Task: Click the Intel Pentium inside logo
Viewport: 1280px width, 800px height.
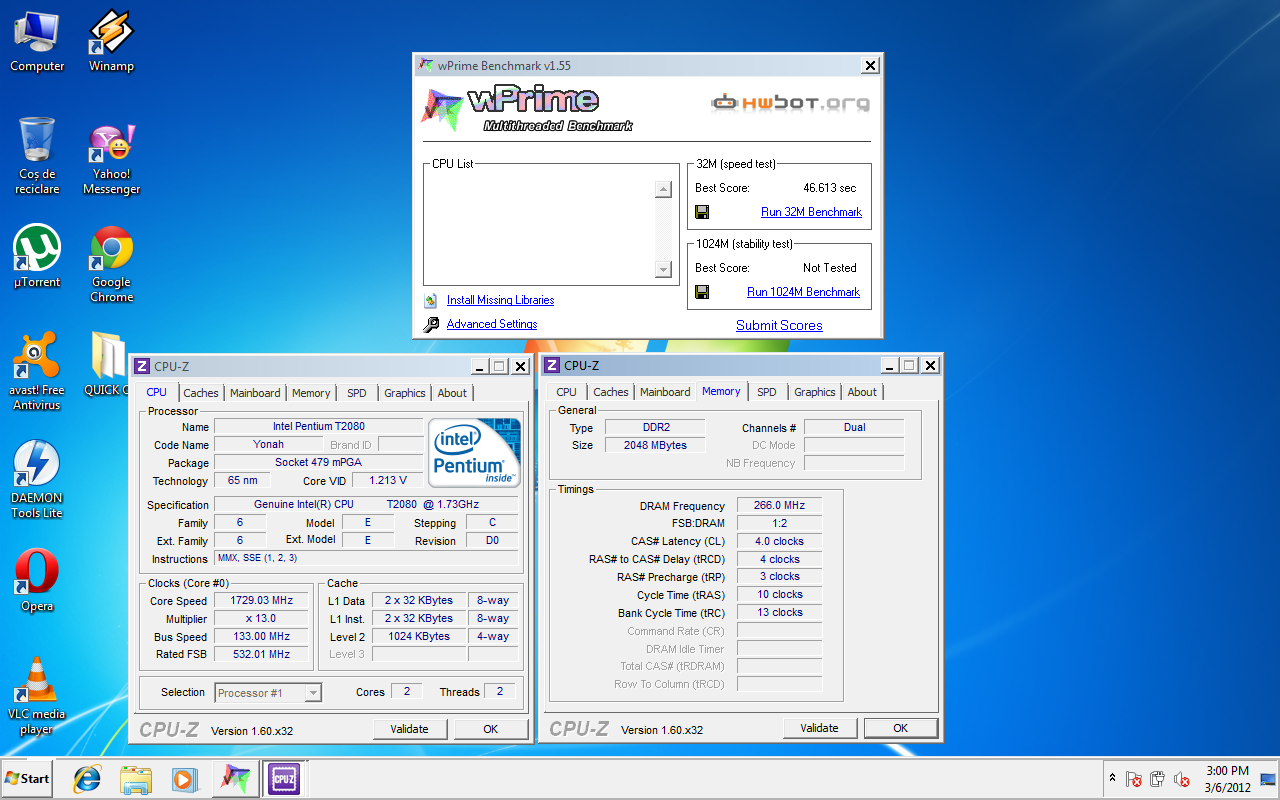Action: (474, 453)
